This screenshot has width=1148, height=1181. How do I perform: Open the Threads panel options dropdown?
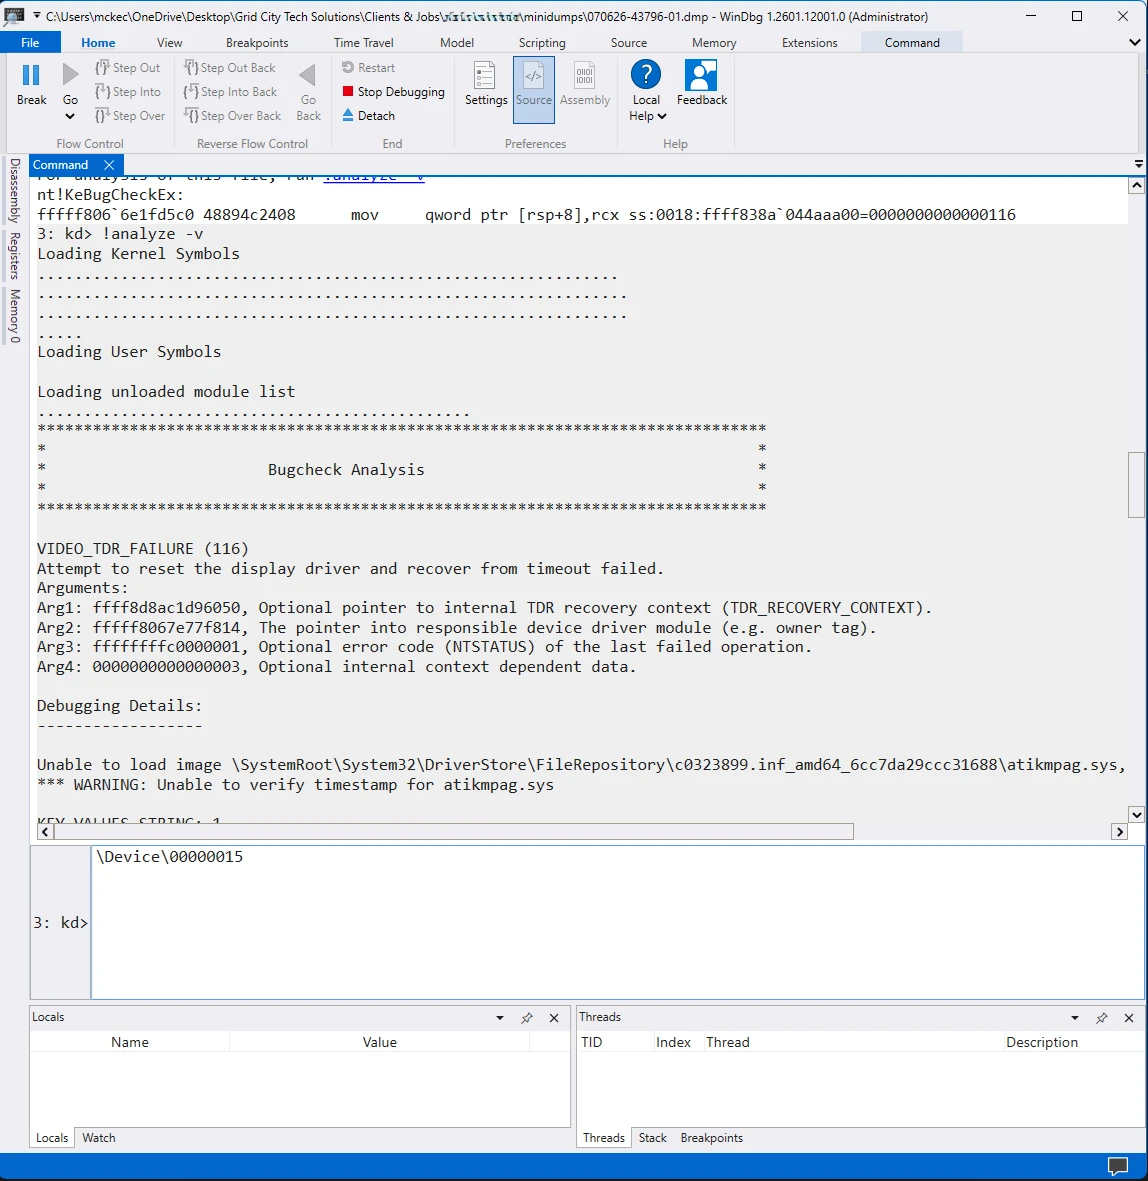point(1074,1018)
